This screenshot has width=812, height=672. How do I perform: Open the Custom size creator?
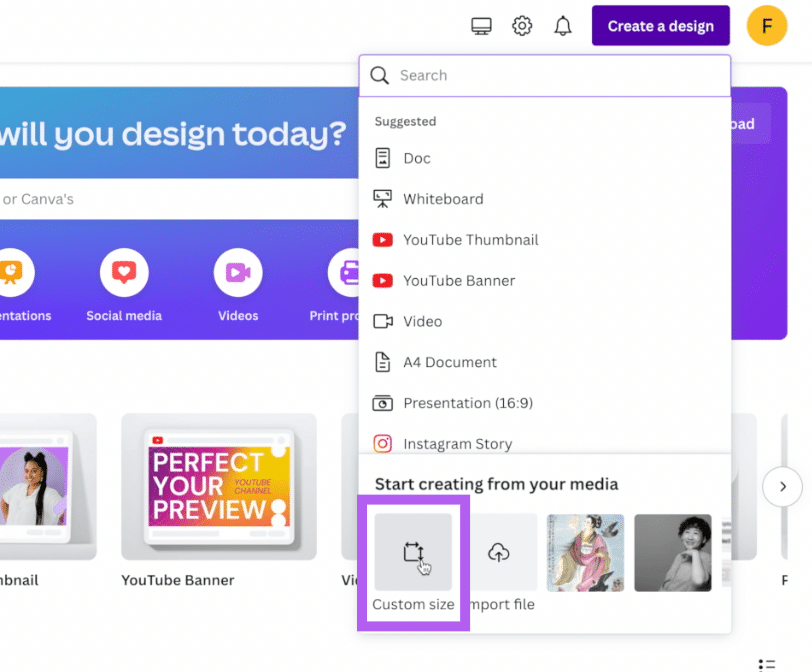point(413,552)
